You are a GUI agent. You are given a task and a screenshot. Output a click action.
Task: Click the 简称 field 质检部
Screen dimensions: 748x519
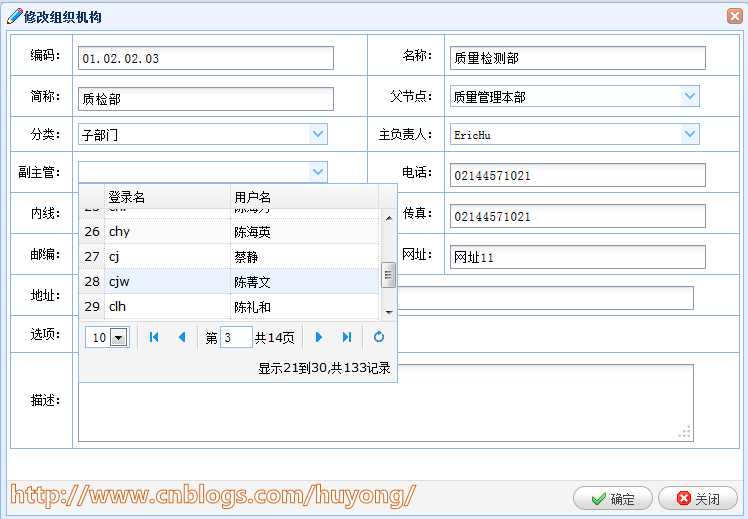pyautogui.click(x=206, y=99)
